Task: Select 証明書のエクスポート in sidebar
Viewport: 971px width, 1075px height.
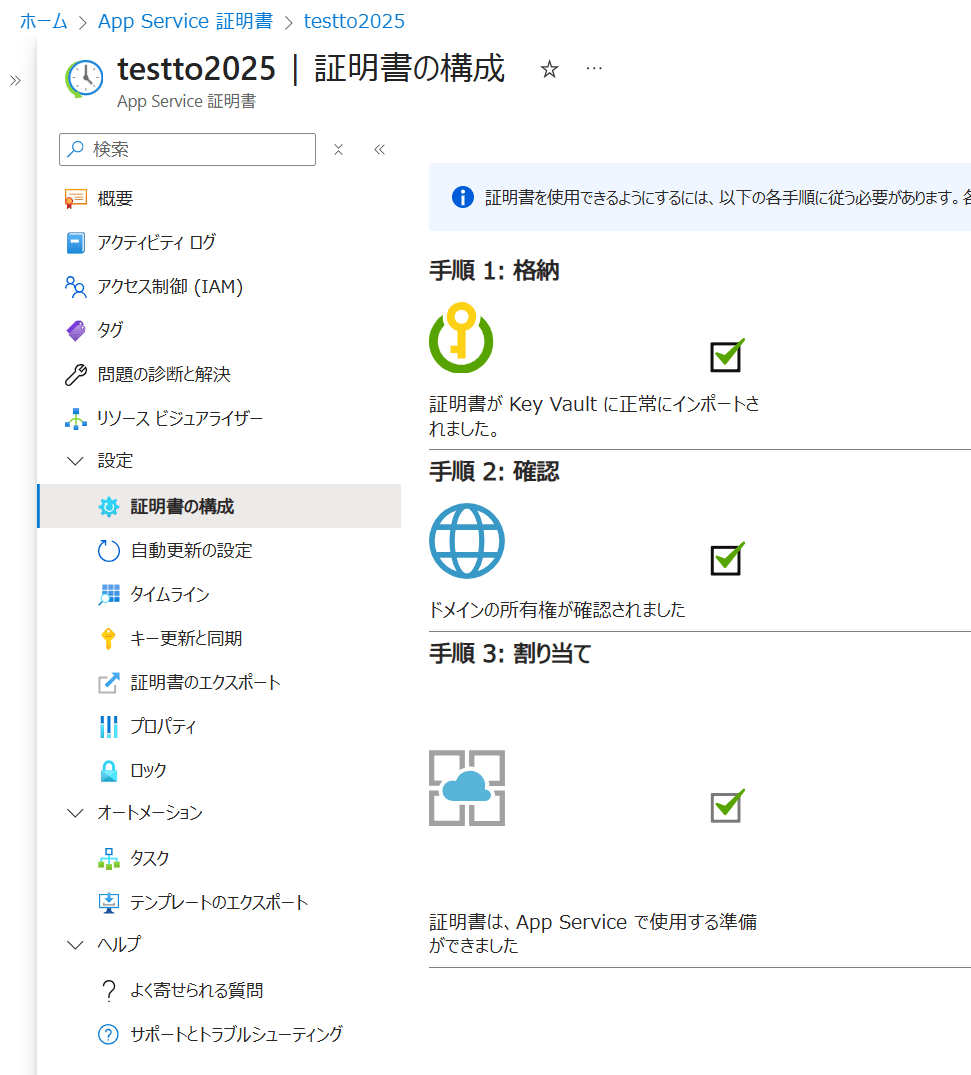Action: 205,682
